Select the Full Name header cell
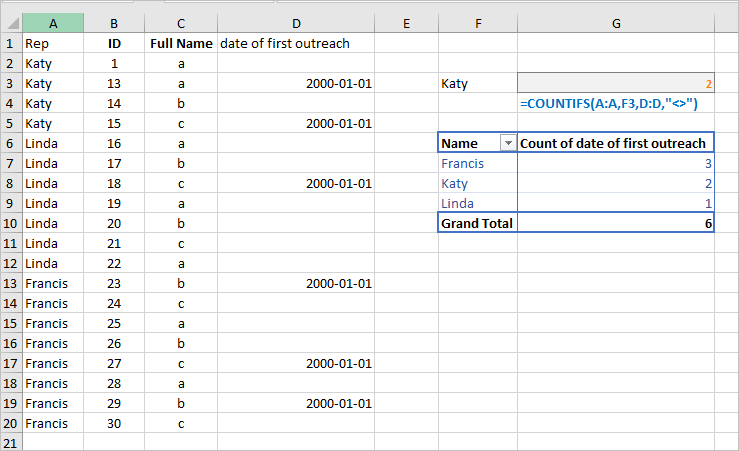 tap(181, 43)
